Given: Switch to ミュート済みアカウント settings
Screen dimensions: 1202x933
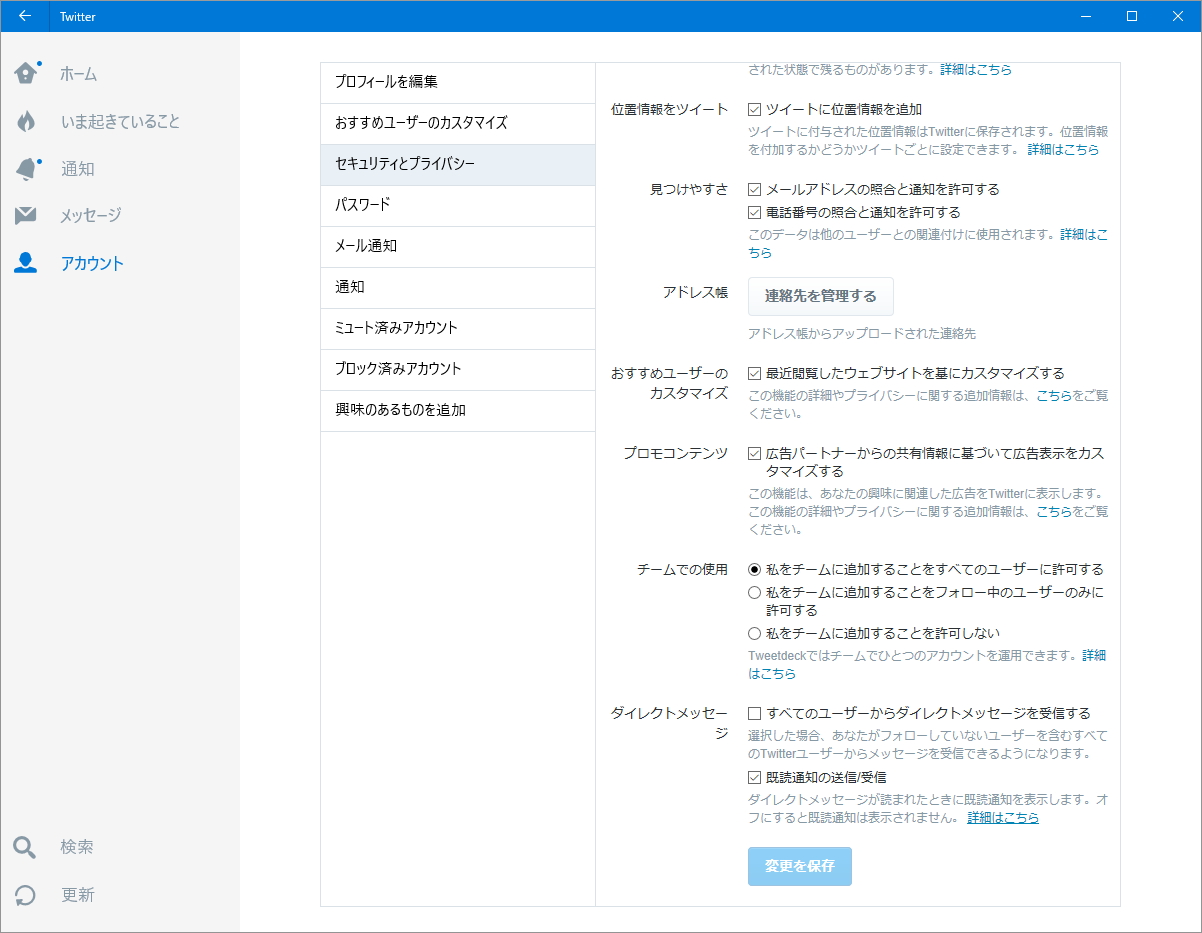Looking at the screenshot, I should tap(457, 328).
